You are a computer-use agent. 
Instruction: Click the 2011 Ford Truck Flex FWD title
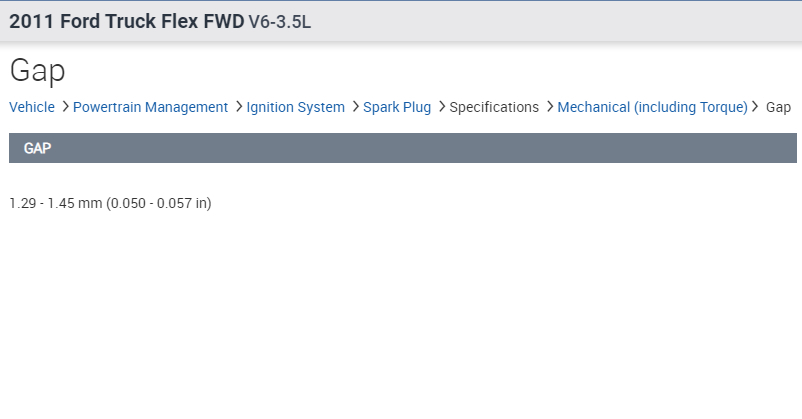tap(126, 21)
